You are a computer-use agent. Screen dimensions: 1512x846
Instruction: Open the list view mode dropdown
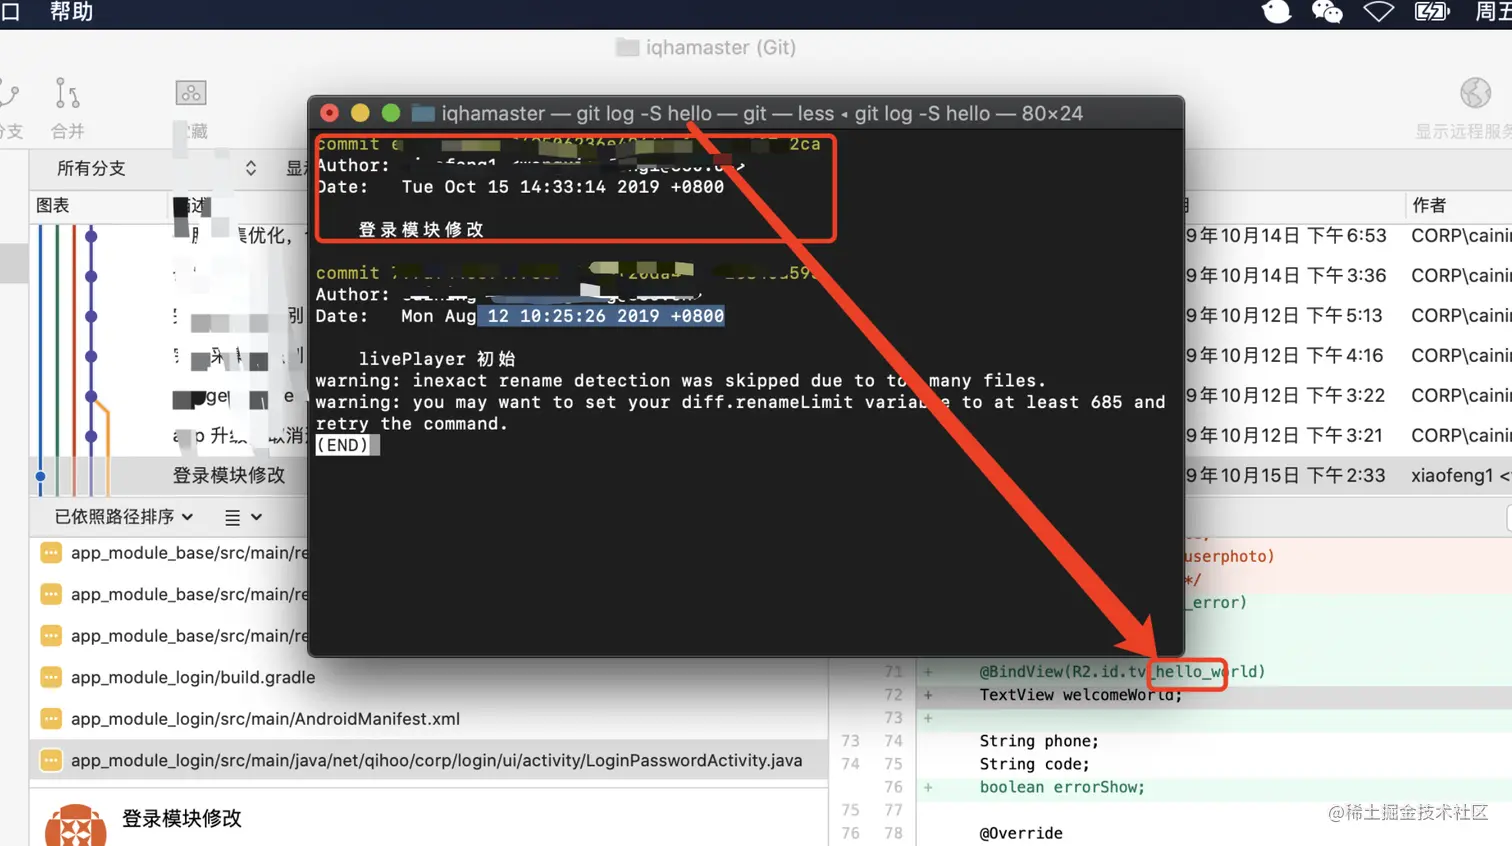click(x=243, y=517)
